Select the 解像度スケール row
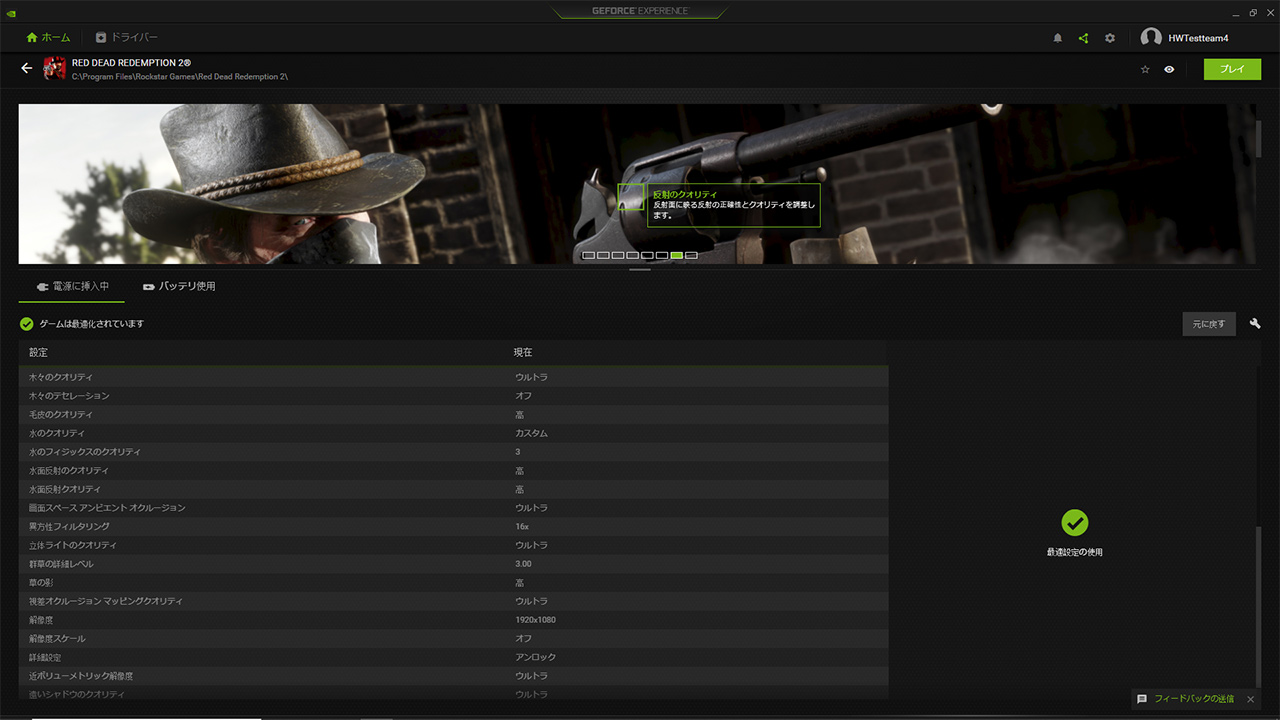 coord(453,639)
